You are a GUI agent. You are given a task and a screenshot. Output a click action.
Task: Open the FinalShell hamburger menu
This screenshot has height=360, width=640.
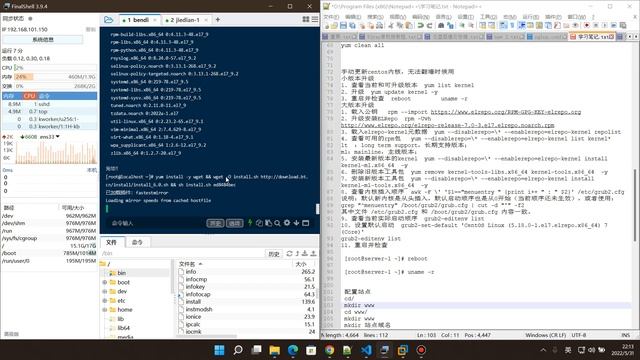point(315,19)
